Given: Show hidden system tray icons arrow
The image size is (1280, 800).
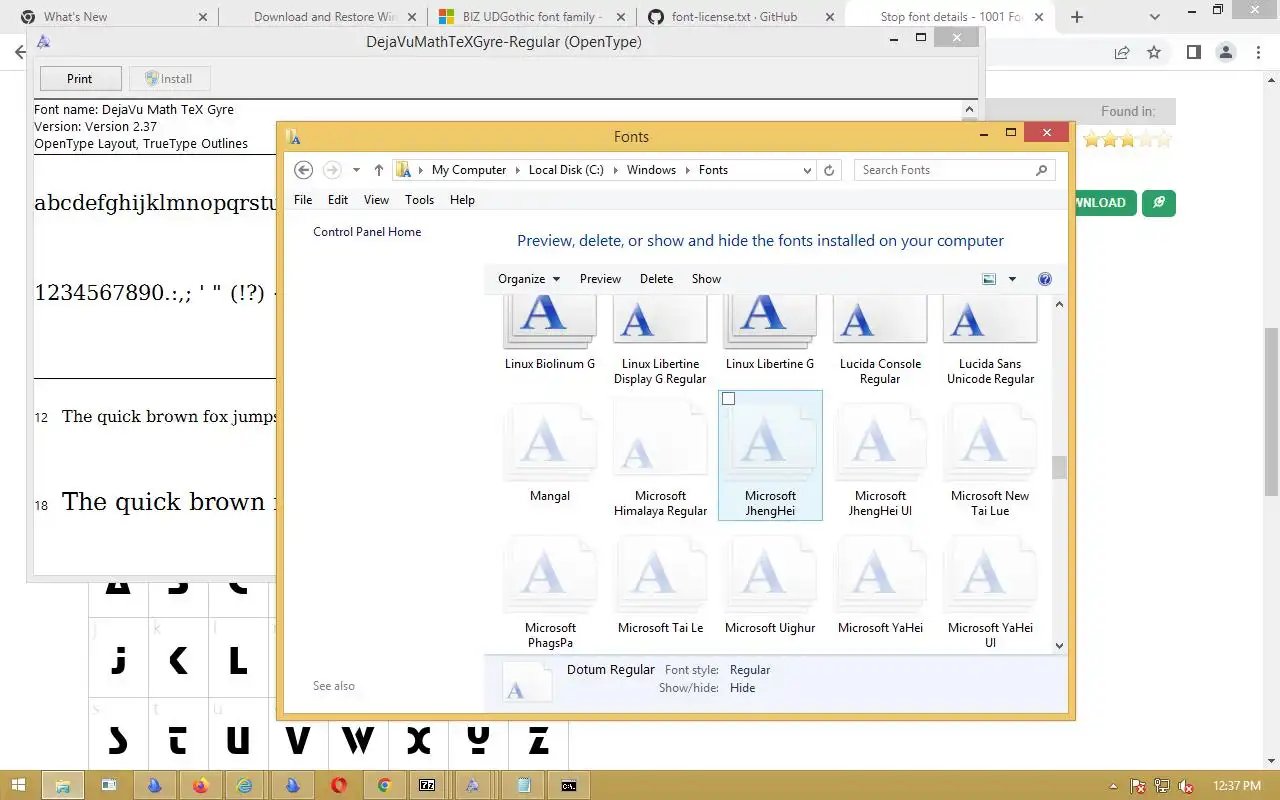Looking at the screenshot, I should coord(1114,786).
